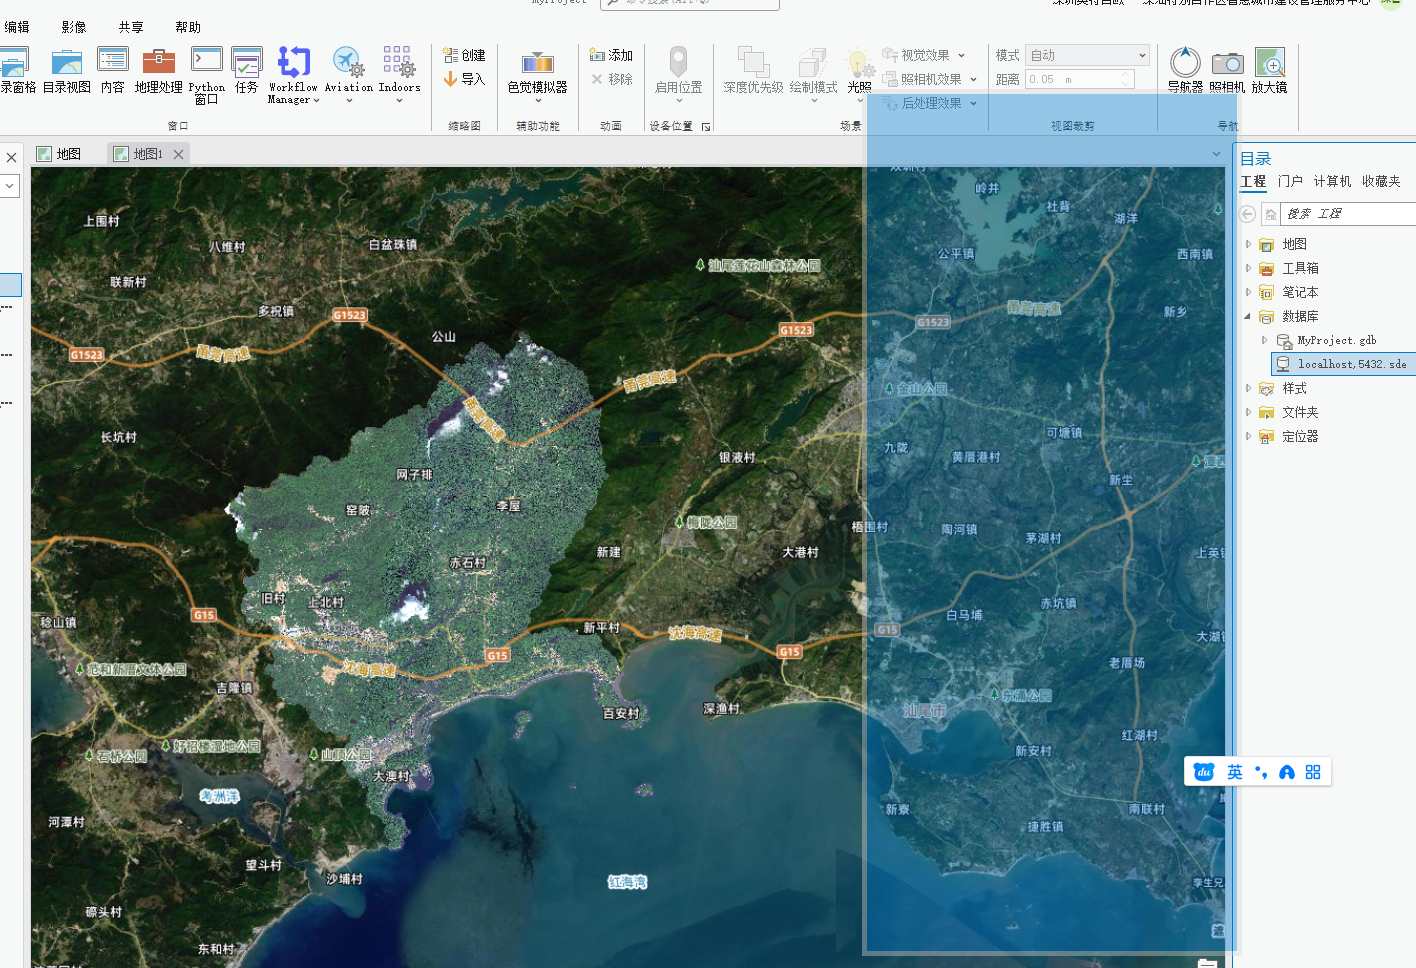
Task: Click the Aviation icon
Action: tap(348, 62)
